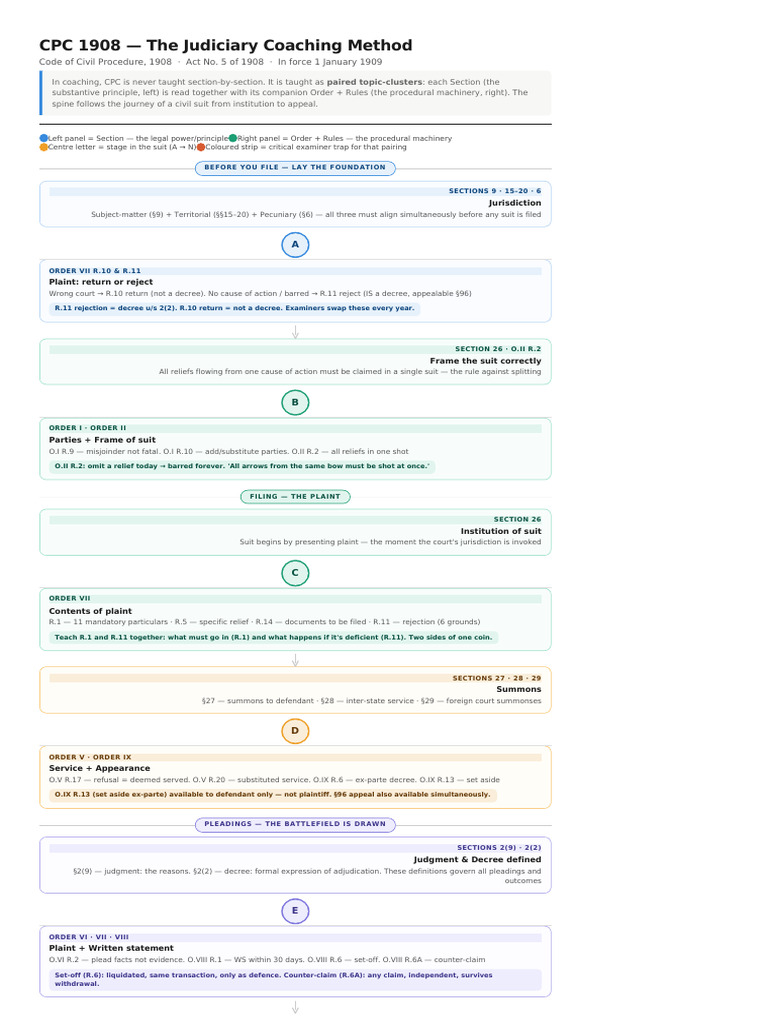768x1024 pixels.
Task: Click the red legend dot for Coloured strip
Action: point(201,147)
